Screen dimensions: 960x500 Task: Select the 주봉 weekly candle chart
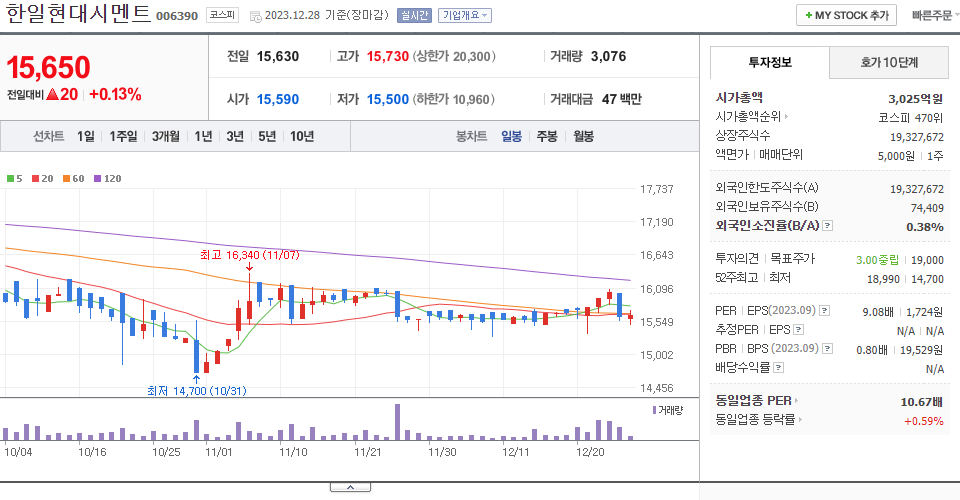(x=547, y=136)
